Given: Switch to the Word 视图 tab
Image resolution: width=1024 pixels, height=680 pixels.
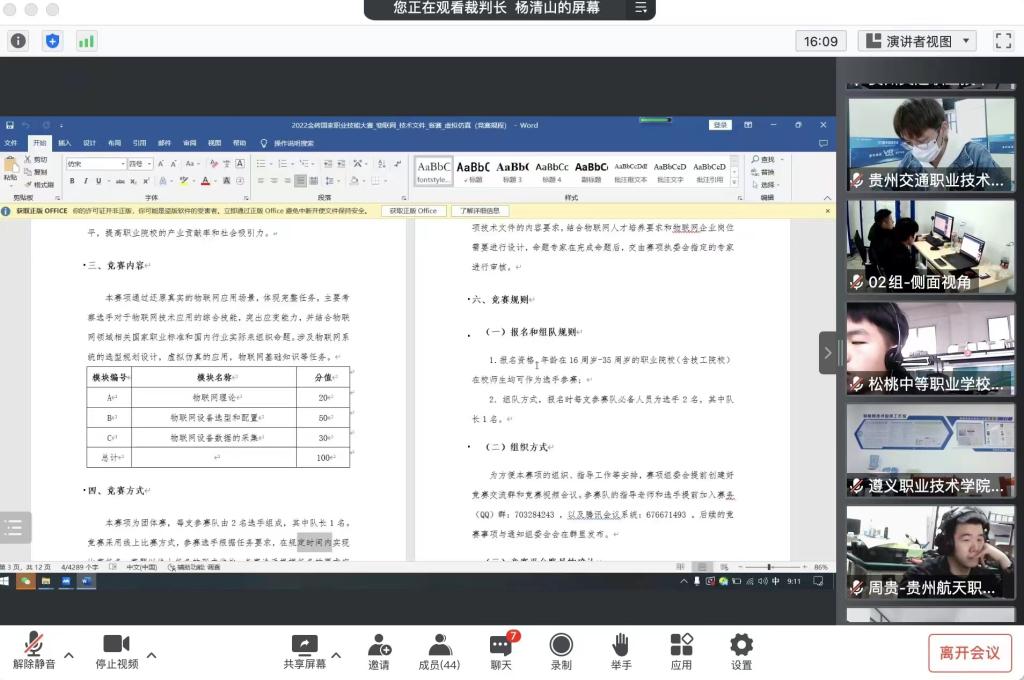Looking at the screenshot, I should tap(214, 143).
